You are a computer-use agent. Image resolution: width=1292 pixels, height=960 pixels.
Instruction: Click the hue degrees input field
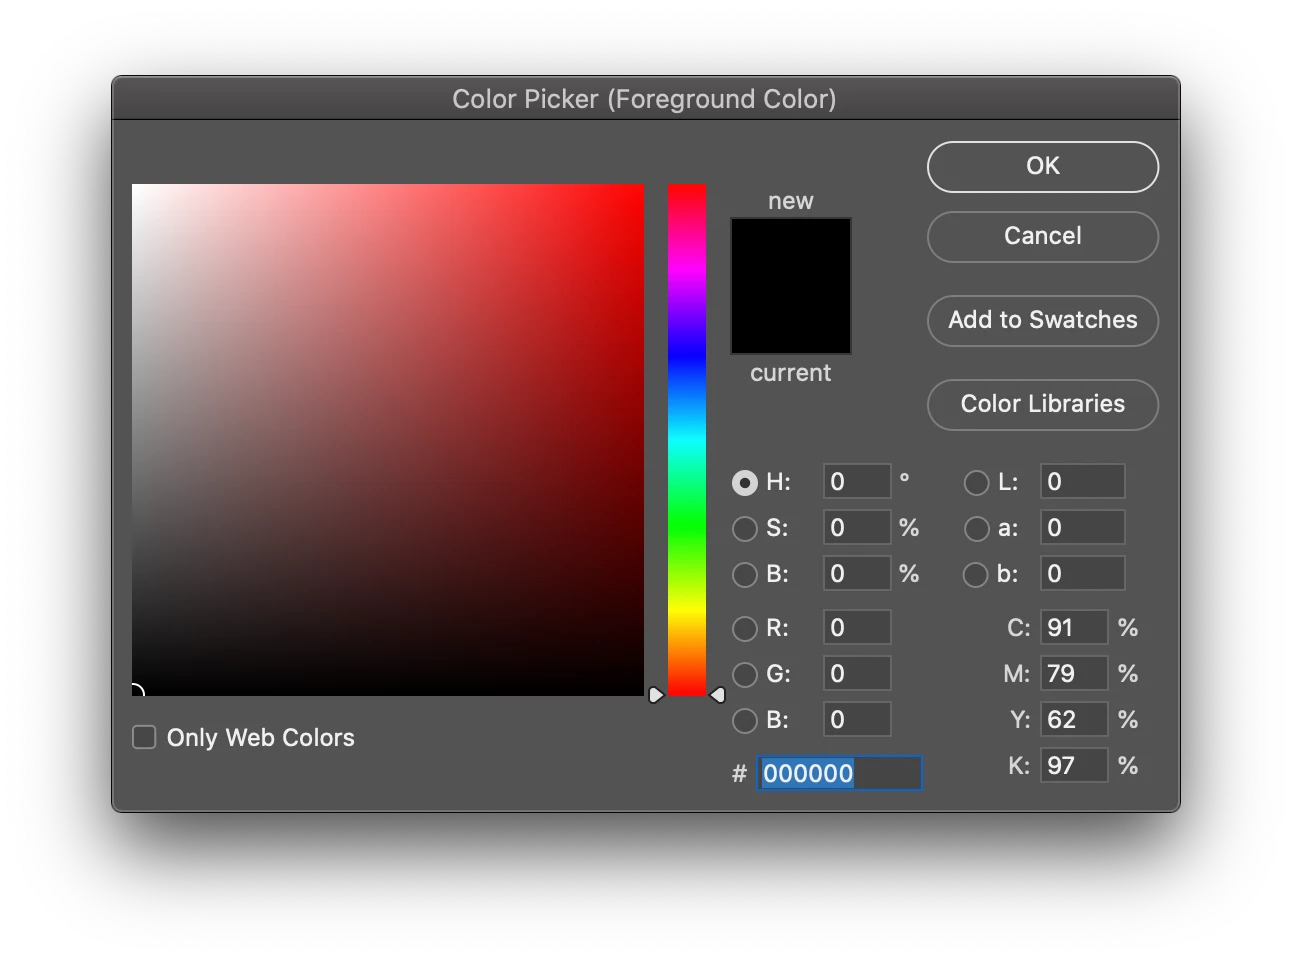click(x=857, y=482)
